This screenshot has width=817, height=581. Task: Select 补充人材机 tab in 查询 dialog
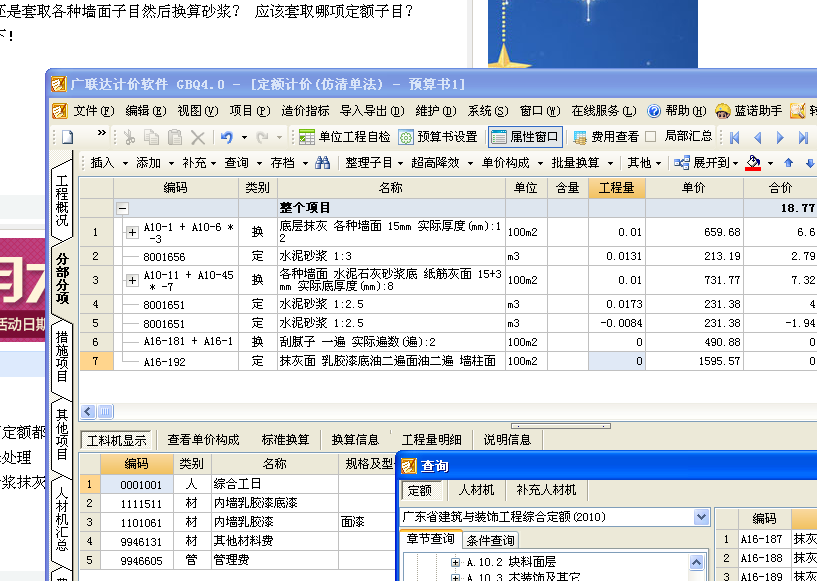pyautogui.click(x=546, y=490)
